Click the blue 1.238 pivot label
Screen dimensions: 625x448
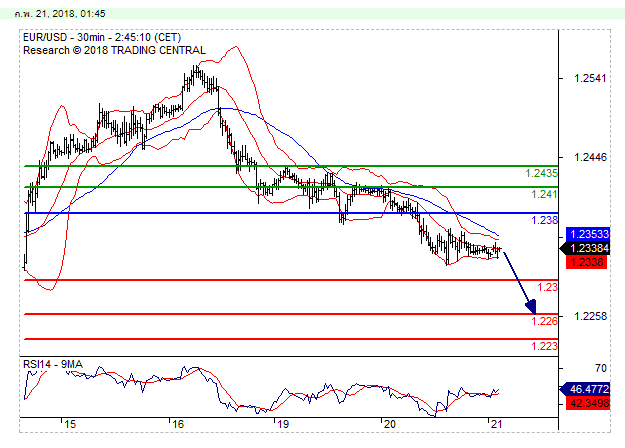(x=544, y=220)
